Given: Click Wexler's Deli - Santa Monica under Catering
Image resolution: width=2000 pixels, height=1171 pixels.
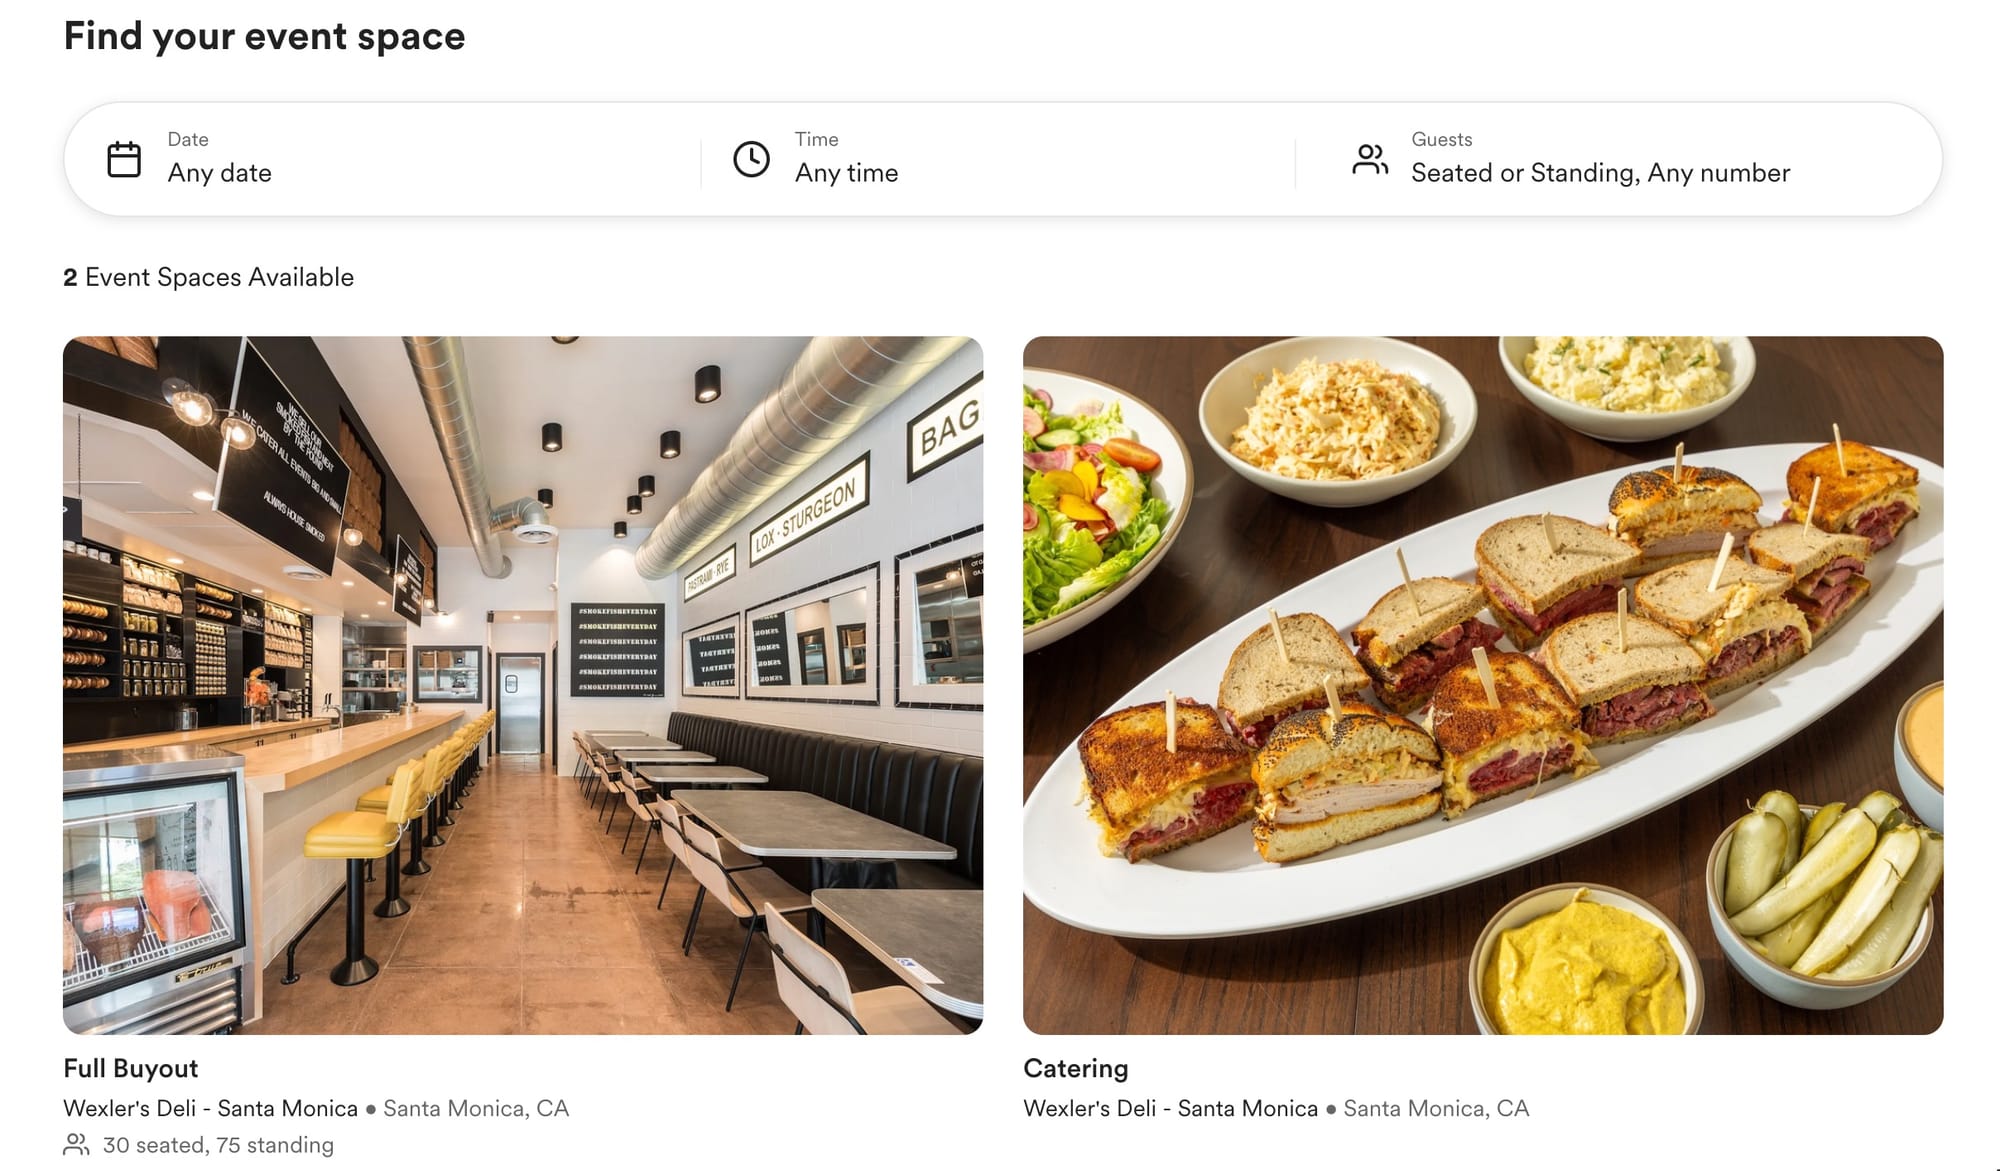Looking at the screenshot, I should pos(1170,1108).
